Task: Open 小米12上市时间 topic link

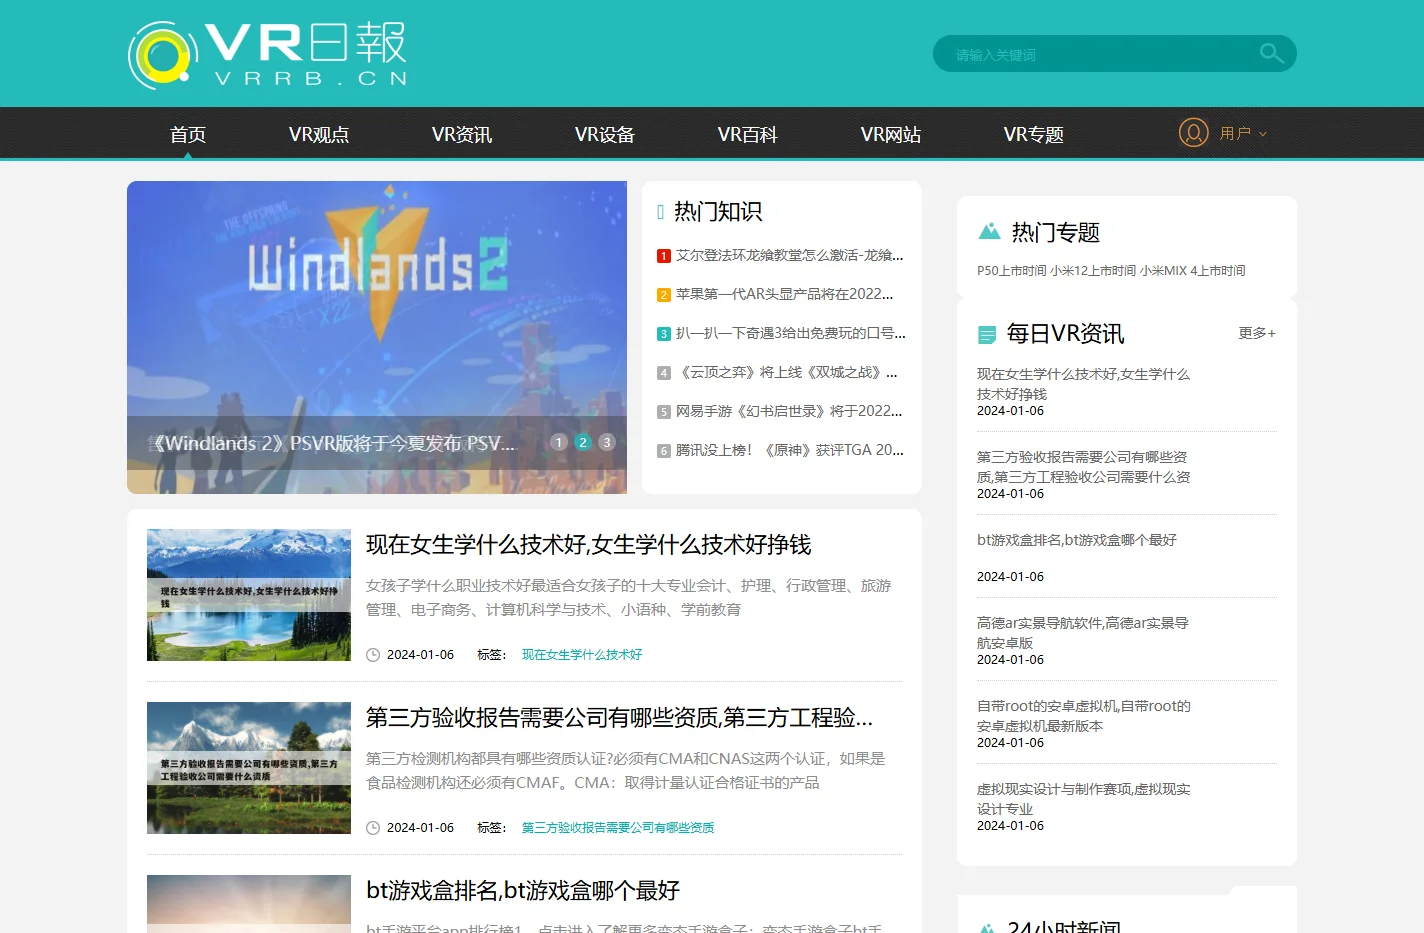Action: click(1093, 271)
